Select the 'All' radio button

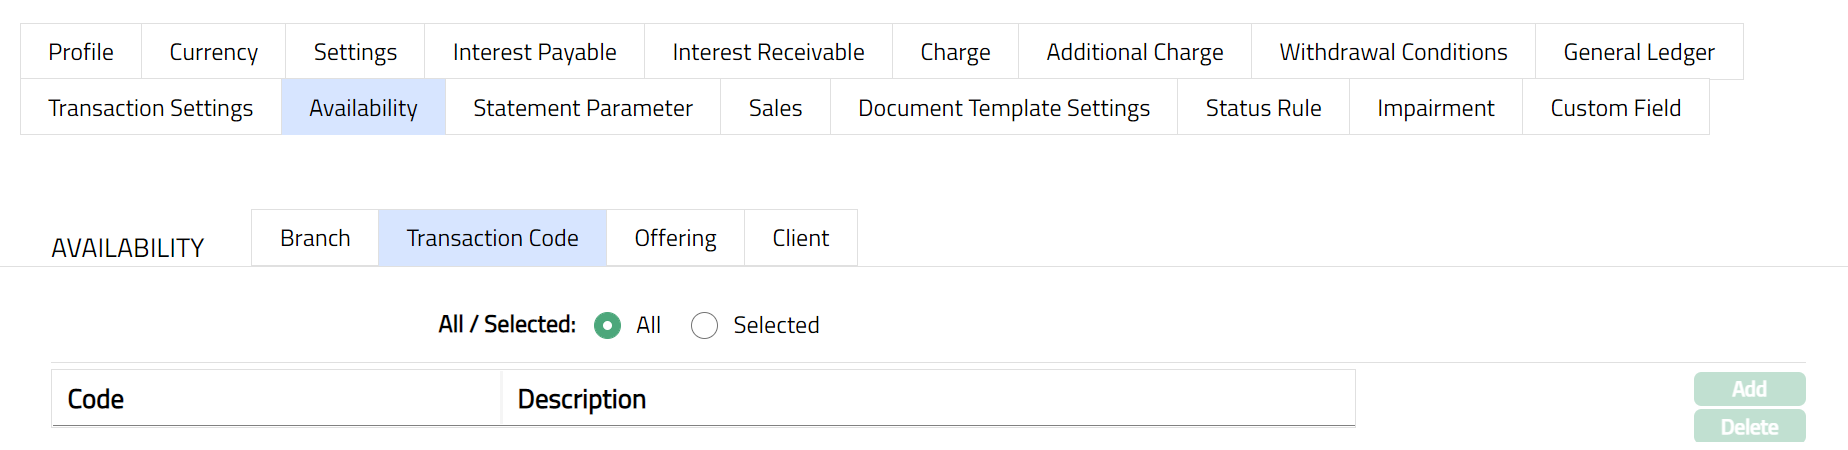point(607,326)
